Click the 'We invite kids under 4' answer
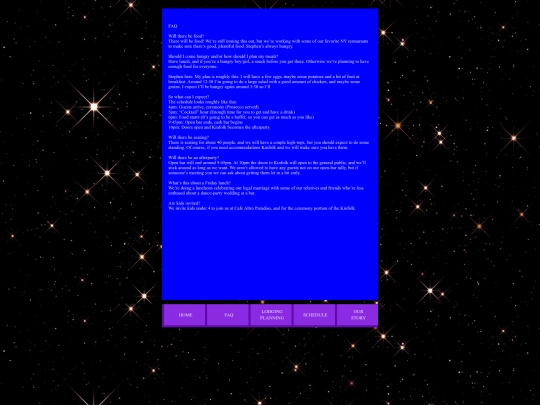Viewport: 540px width, 405px height. tap(262, 208)
